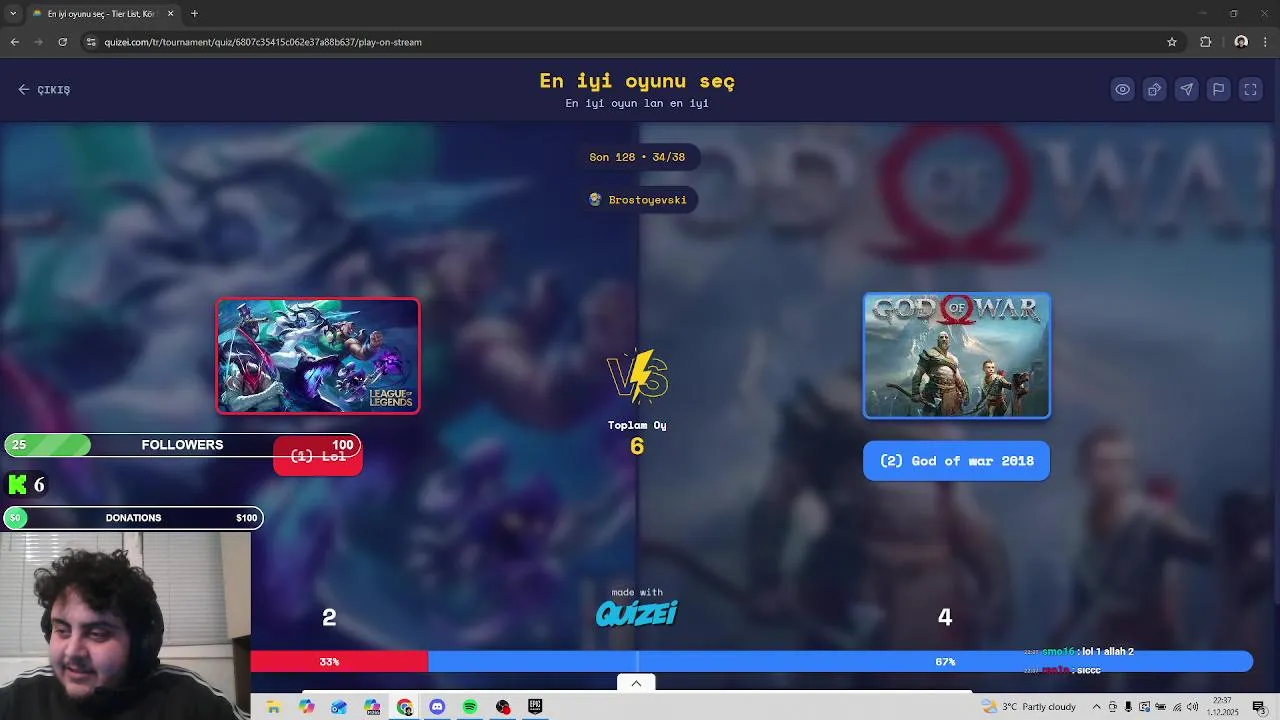The image size is (1280, 720).
Task: Focus the quizei.com address bar URL
Action: pyautogui.click(x=263, y=42)
